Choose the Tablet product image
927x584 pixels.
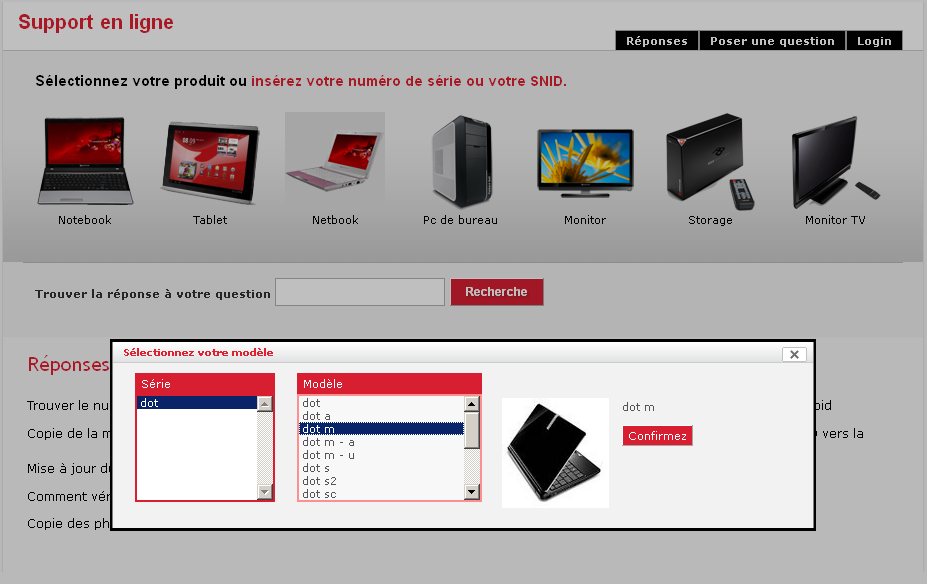click(x=210, y=163)
